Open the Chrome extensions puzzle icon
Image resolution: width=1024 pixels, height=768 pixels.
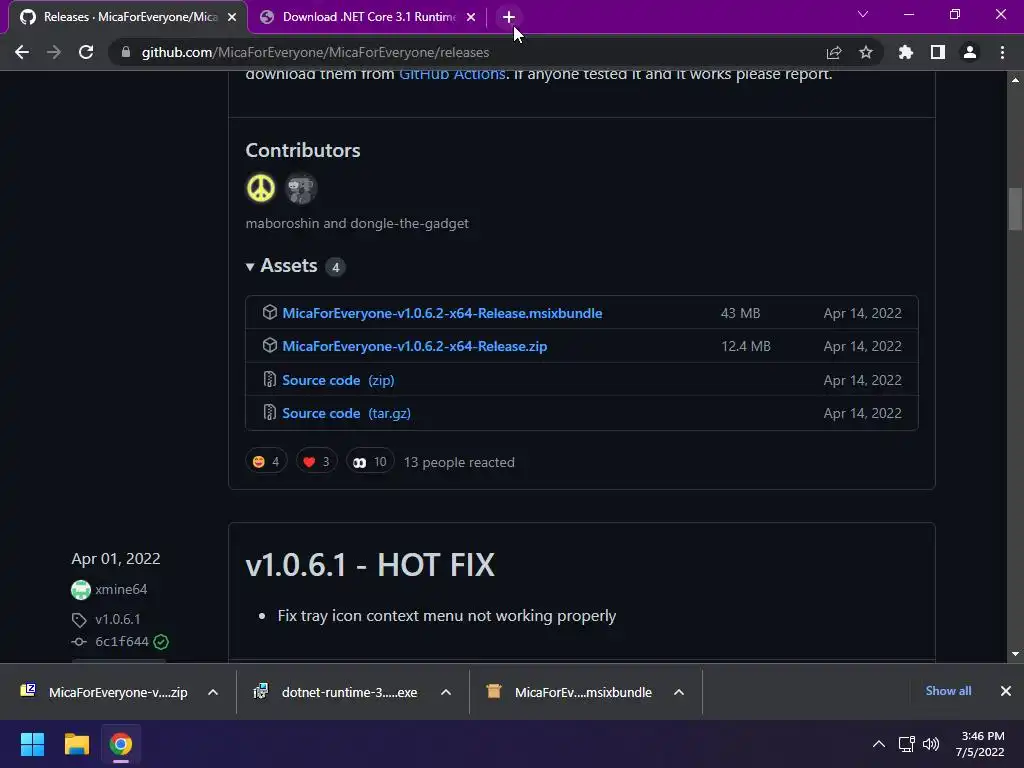tap(906, 52)
